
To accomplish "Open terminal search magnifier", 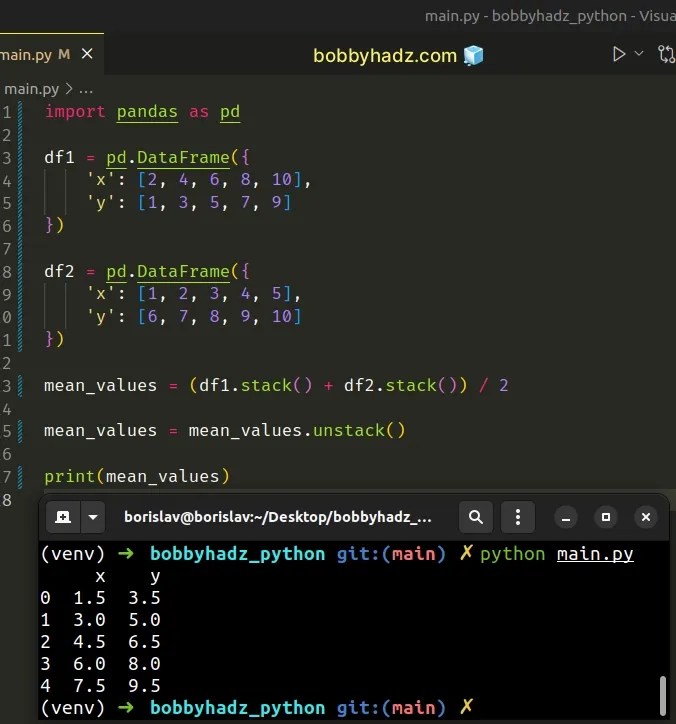I will tap(476, 517).
